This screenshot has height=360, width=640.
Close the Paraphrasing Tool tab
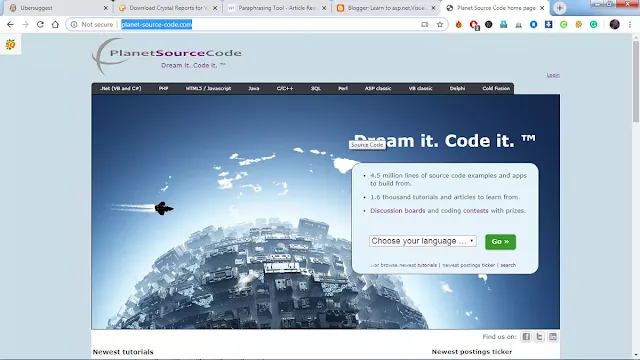[324, 8]
